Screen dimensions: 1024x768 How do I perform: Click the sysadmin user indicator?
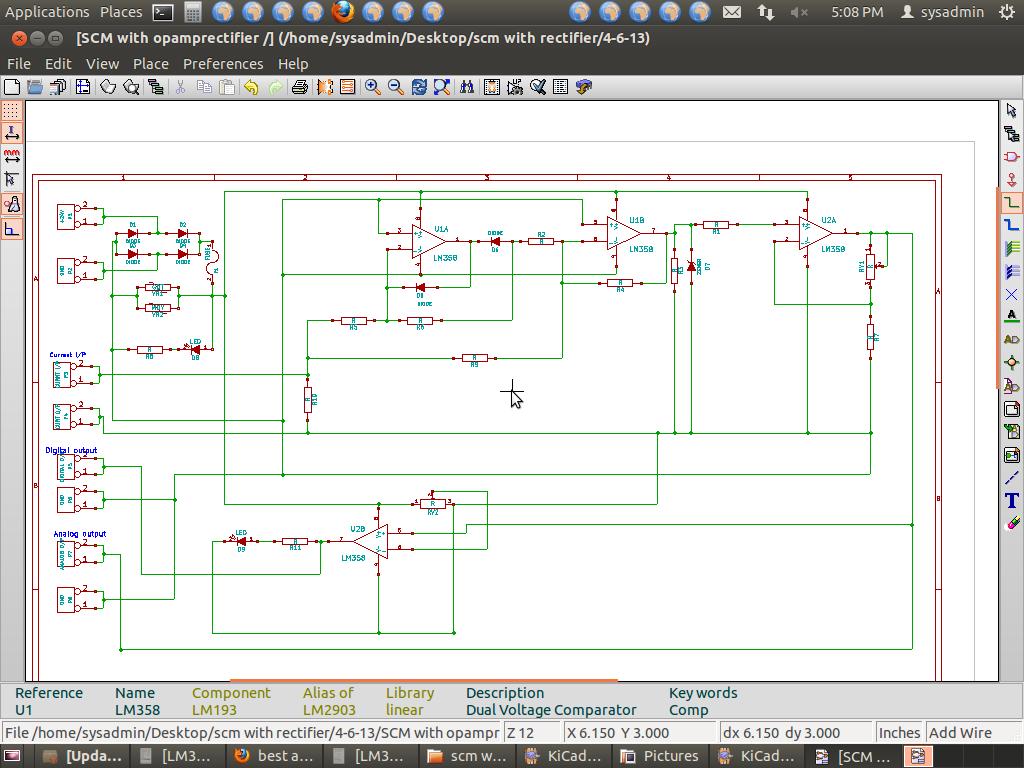pos(942,12)
